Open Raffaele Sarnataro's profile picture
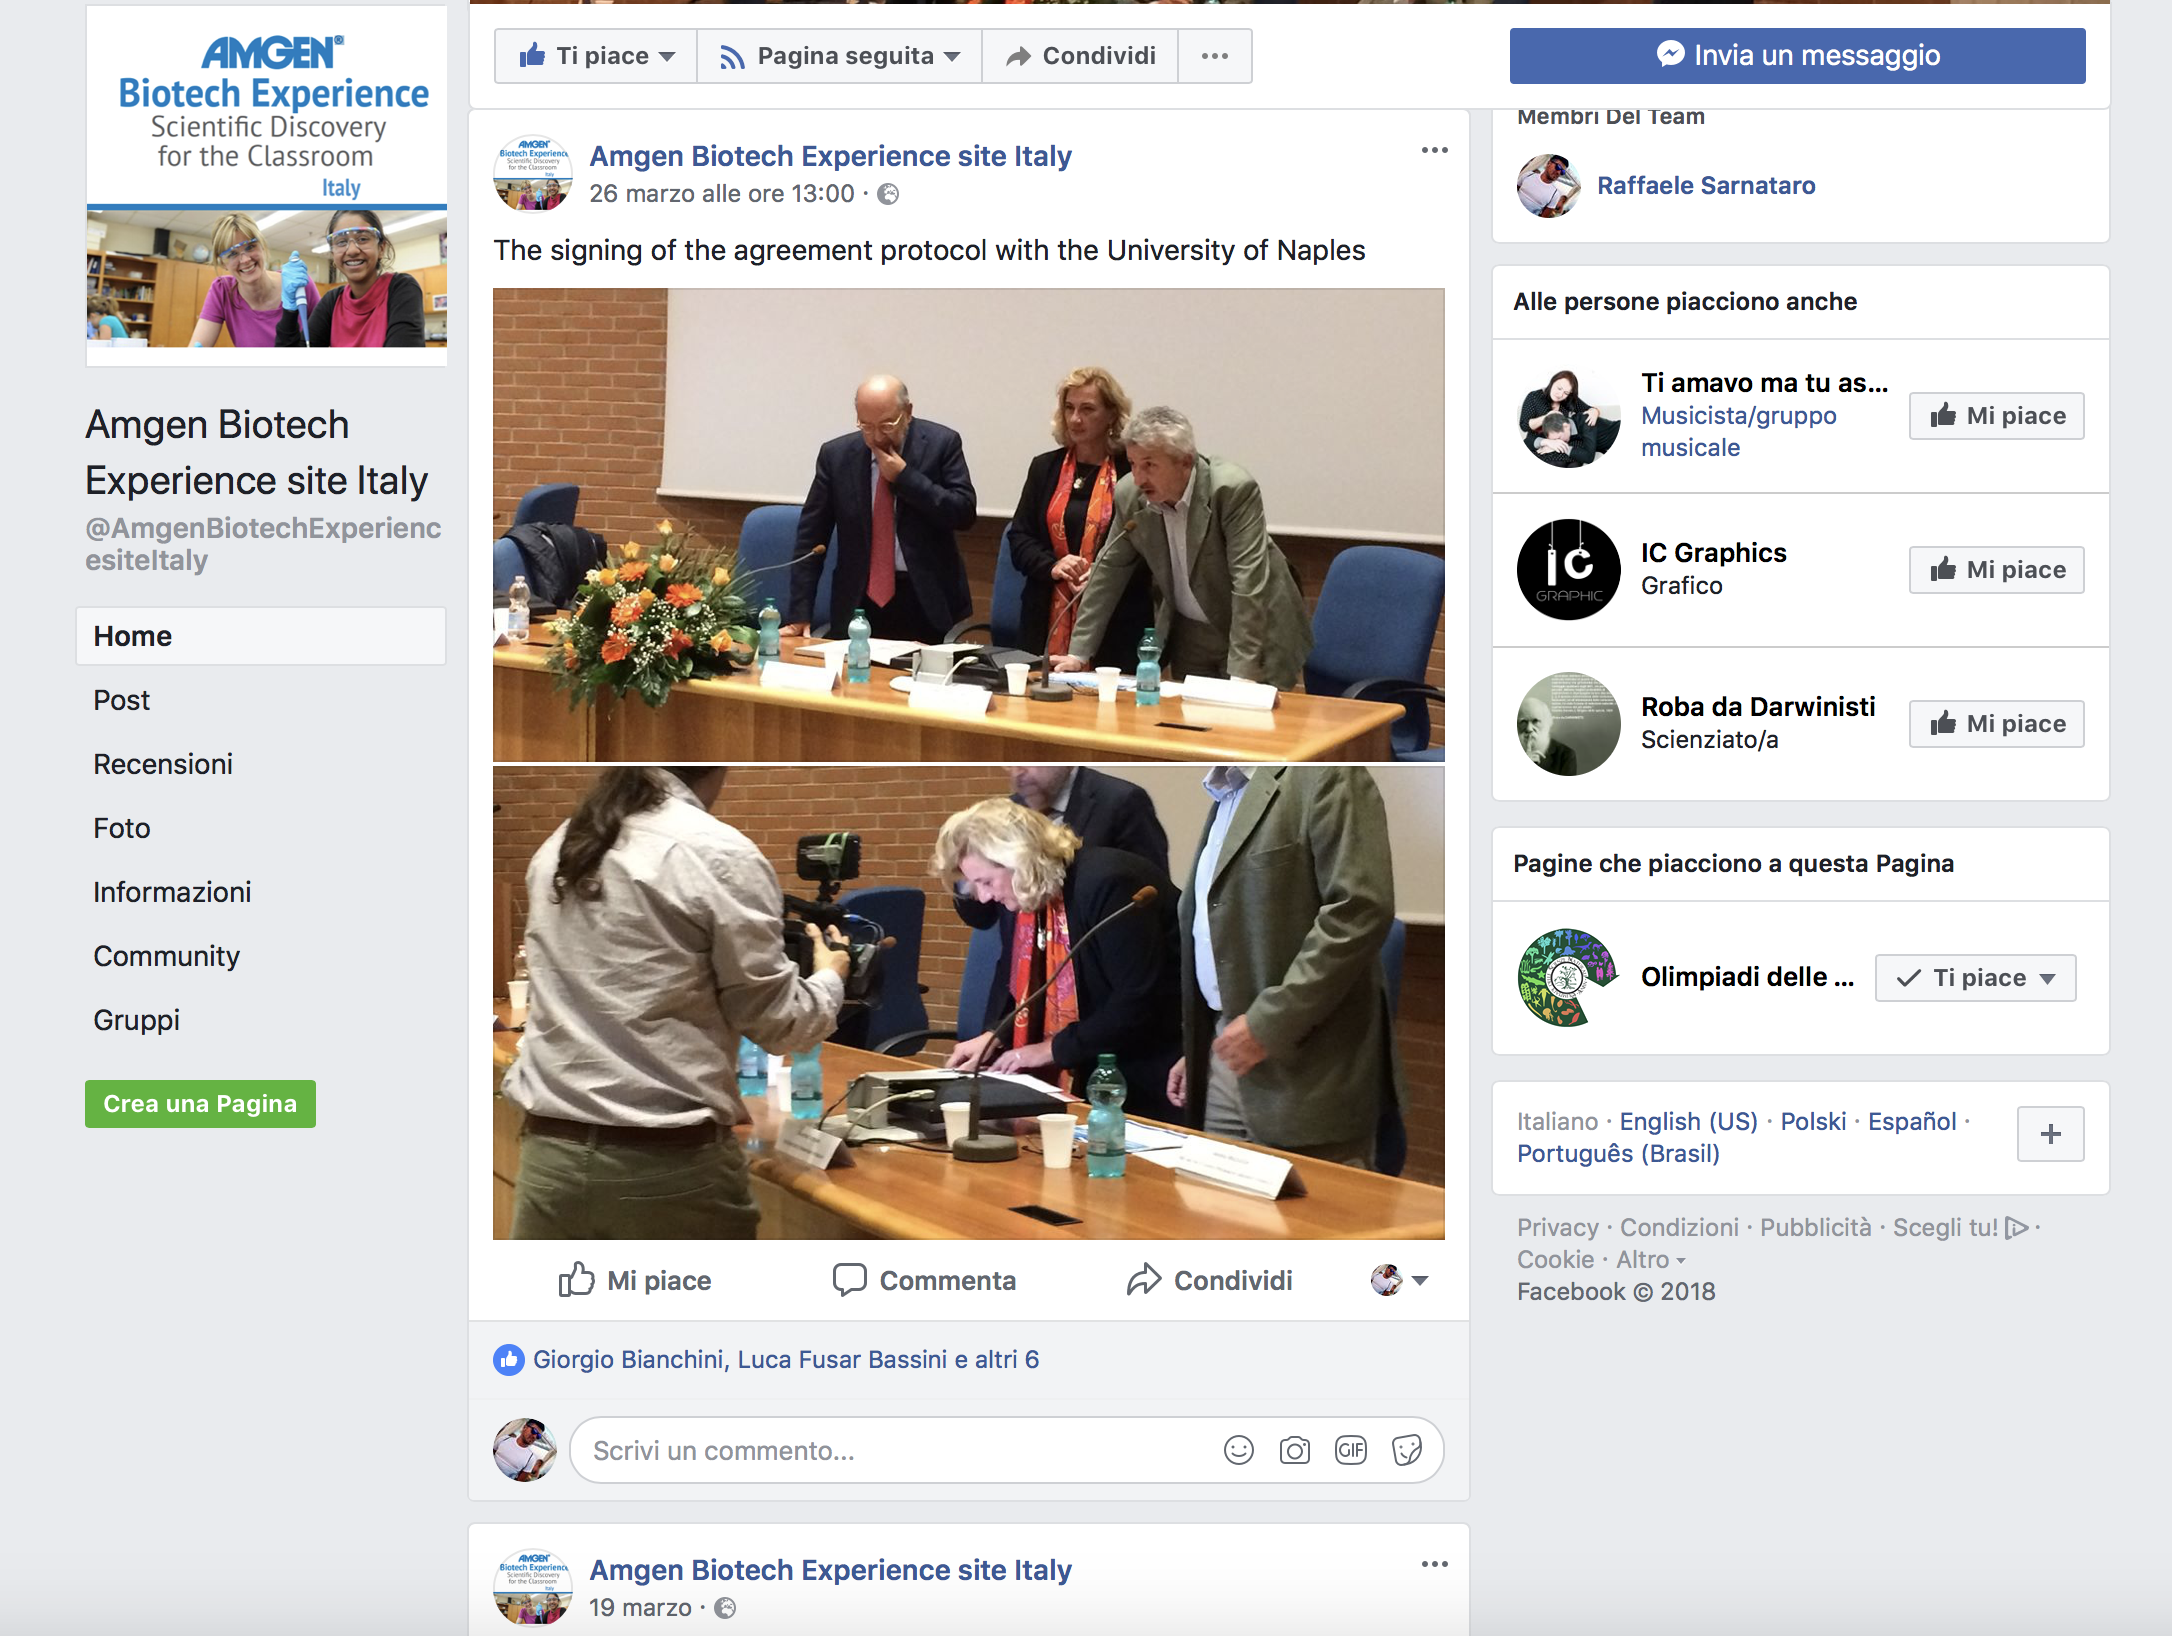 coord(1548,185)
